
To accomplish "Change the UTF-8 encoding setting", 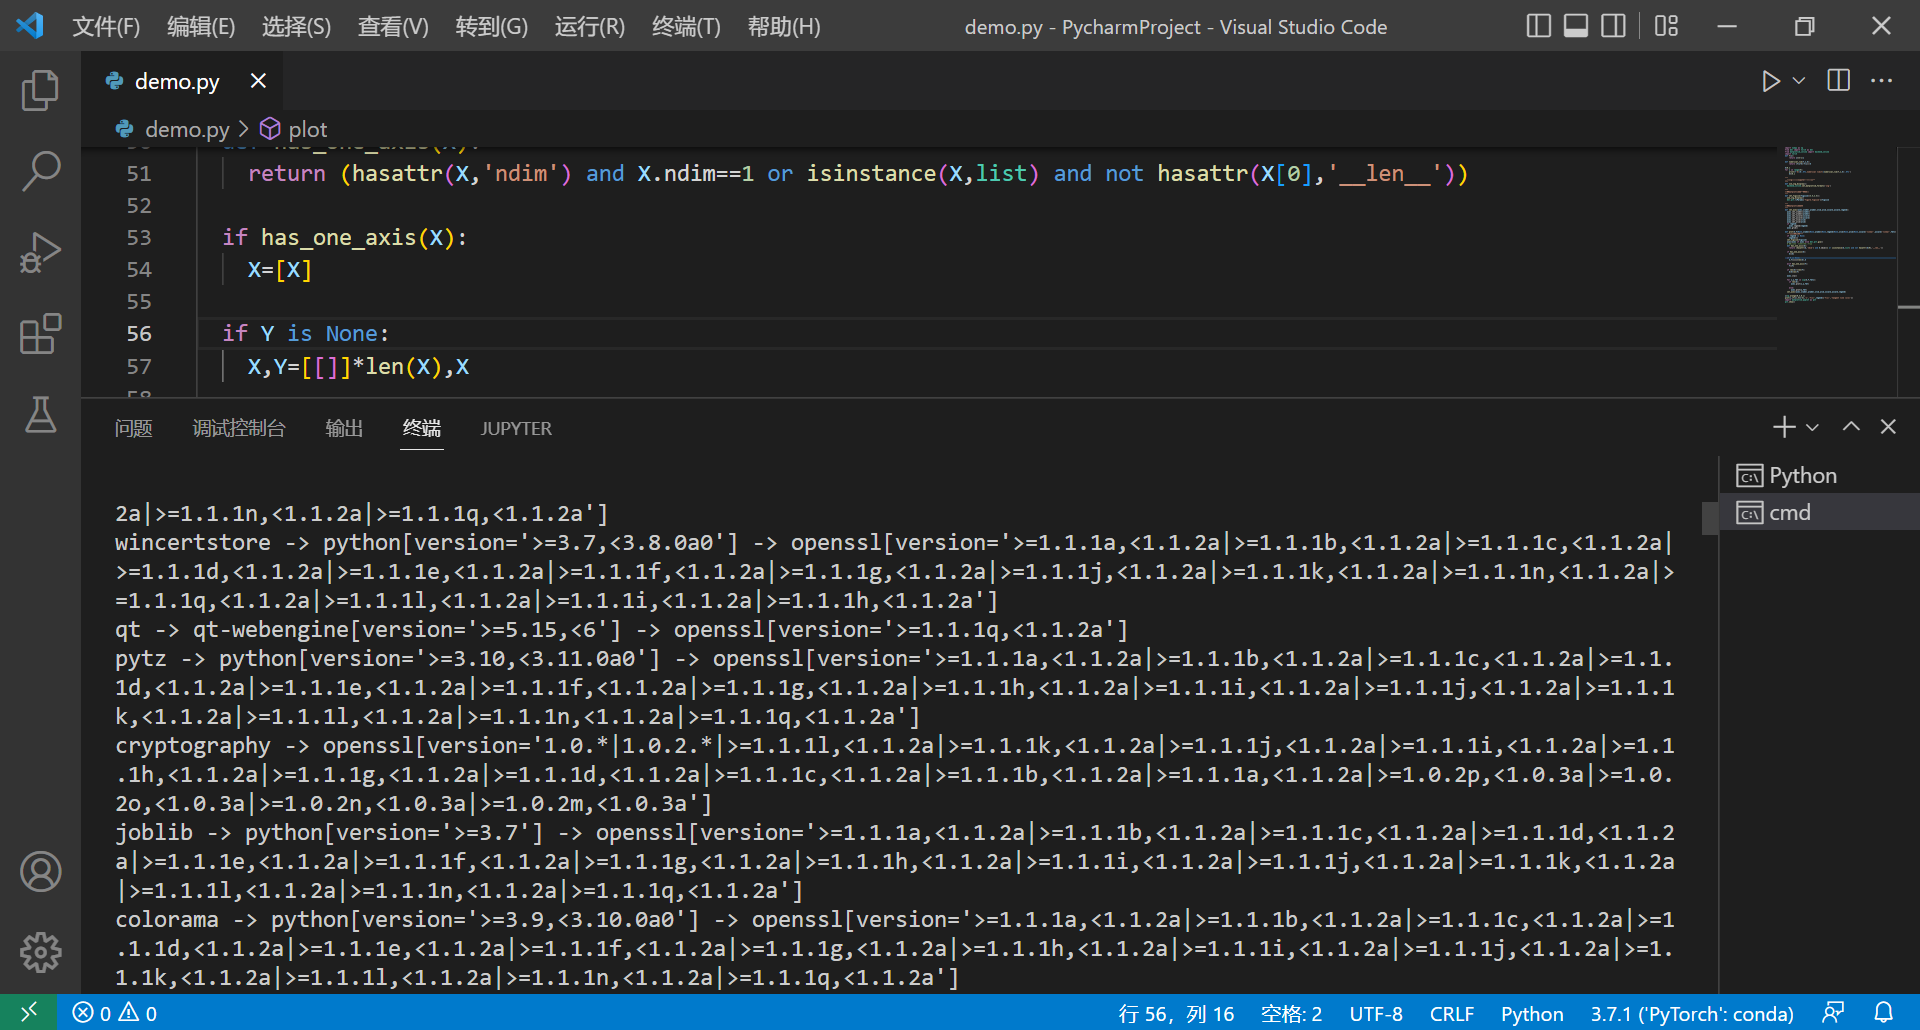I will click(1376, 1012).
